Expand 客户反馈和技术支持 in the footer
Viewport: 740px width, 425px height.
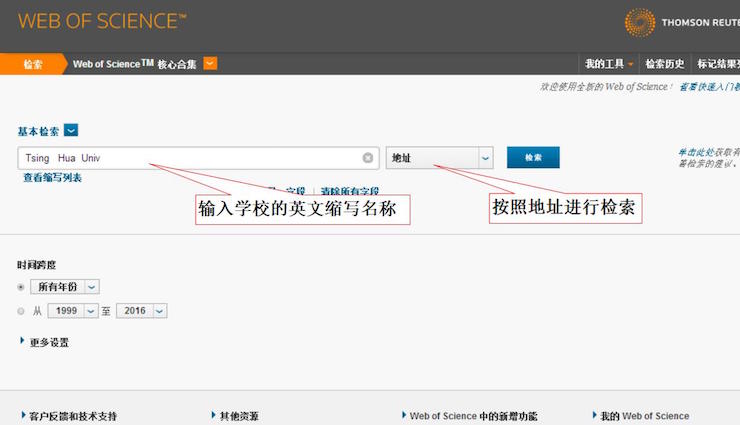(69, 416)
